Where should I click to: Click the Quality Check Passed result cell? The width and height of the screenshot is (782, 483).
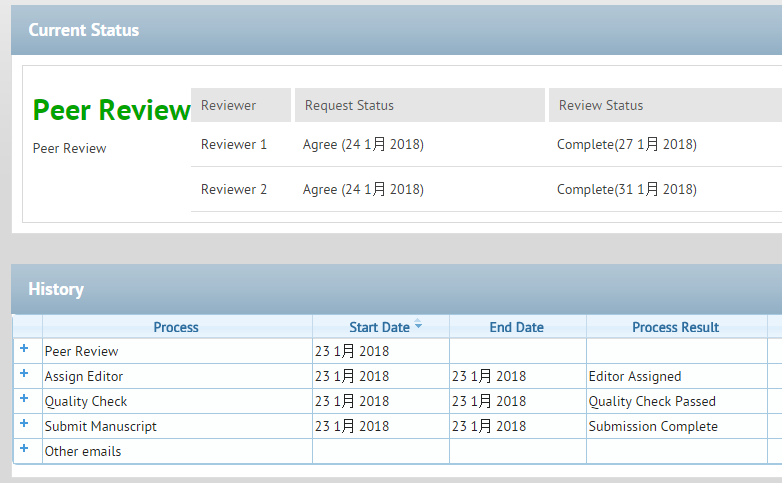tap(652, 402)
